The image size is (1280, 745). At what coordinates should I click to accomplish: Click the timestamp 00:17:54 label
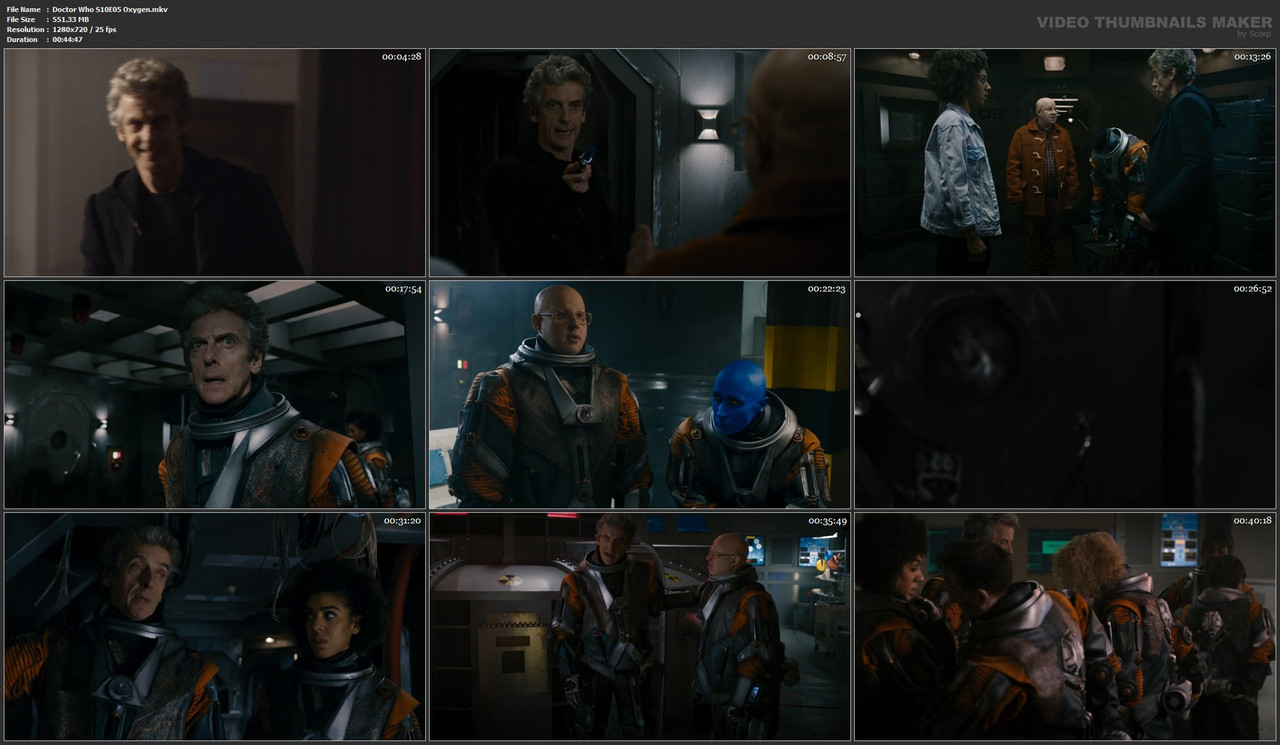coord(402,289)
